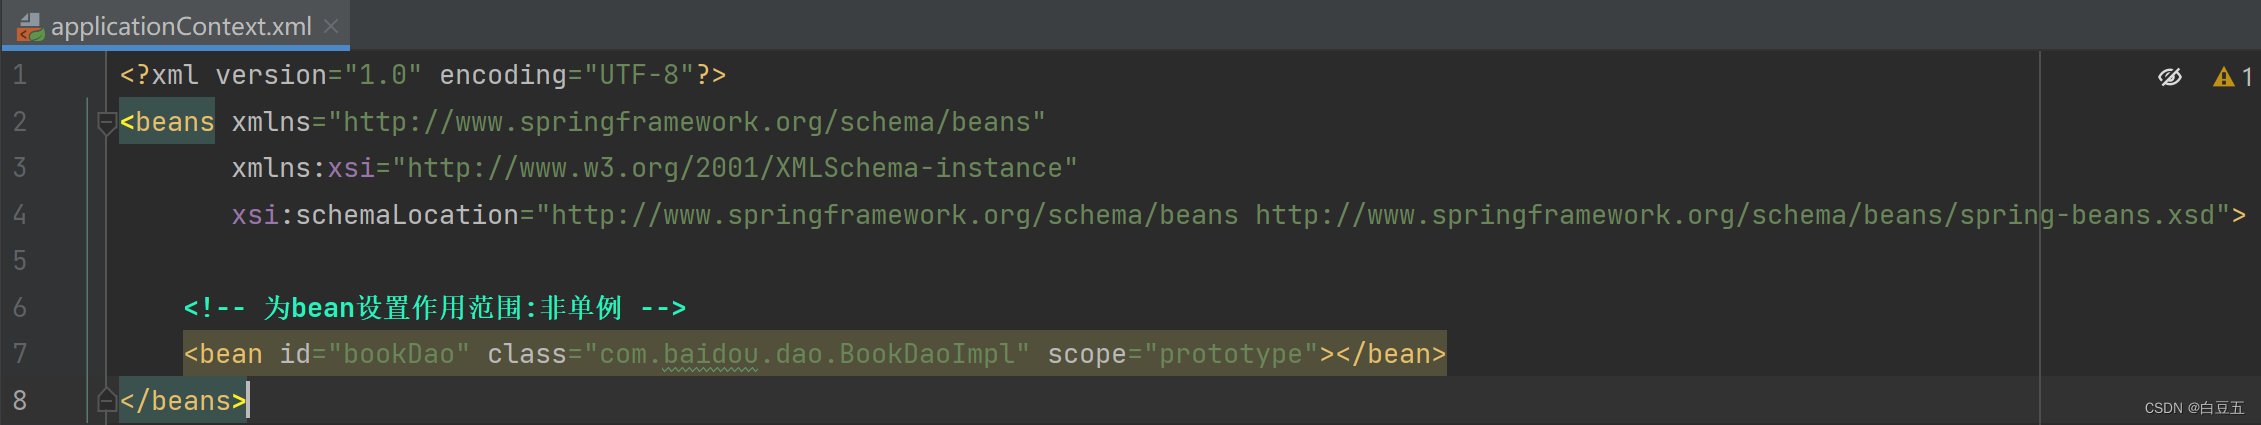This screenshot has height=425, width=2261.
Task: Click the encoding "UTF-8" value
Action: [639, 75]
